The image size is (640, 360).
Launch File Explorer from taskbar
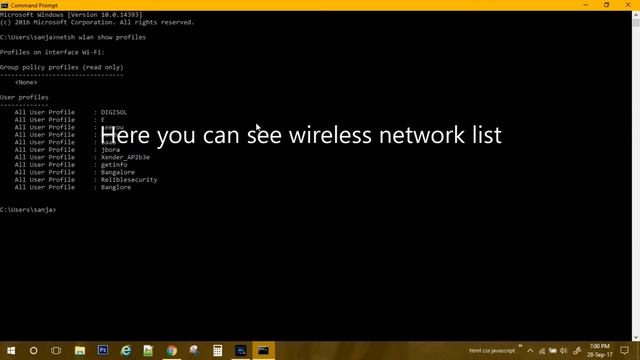80,351
